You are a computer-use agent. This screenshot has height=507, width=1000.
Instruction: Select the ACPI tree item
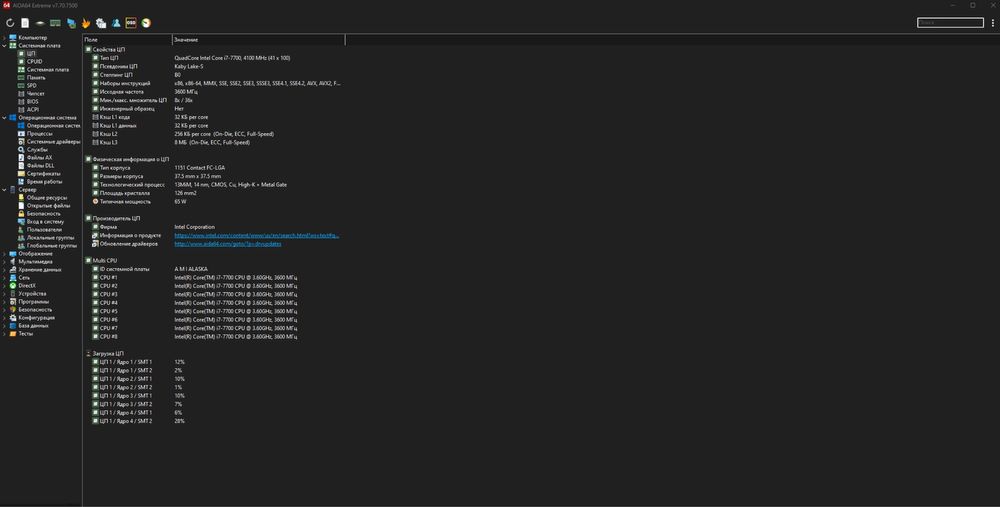click(33, 110)
